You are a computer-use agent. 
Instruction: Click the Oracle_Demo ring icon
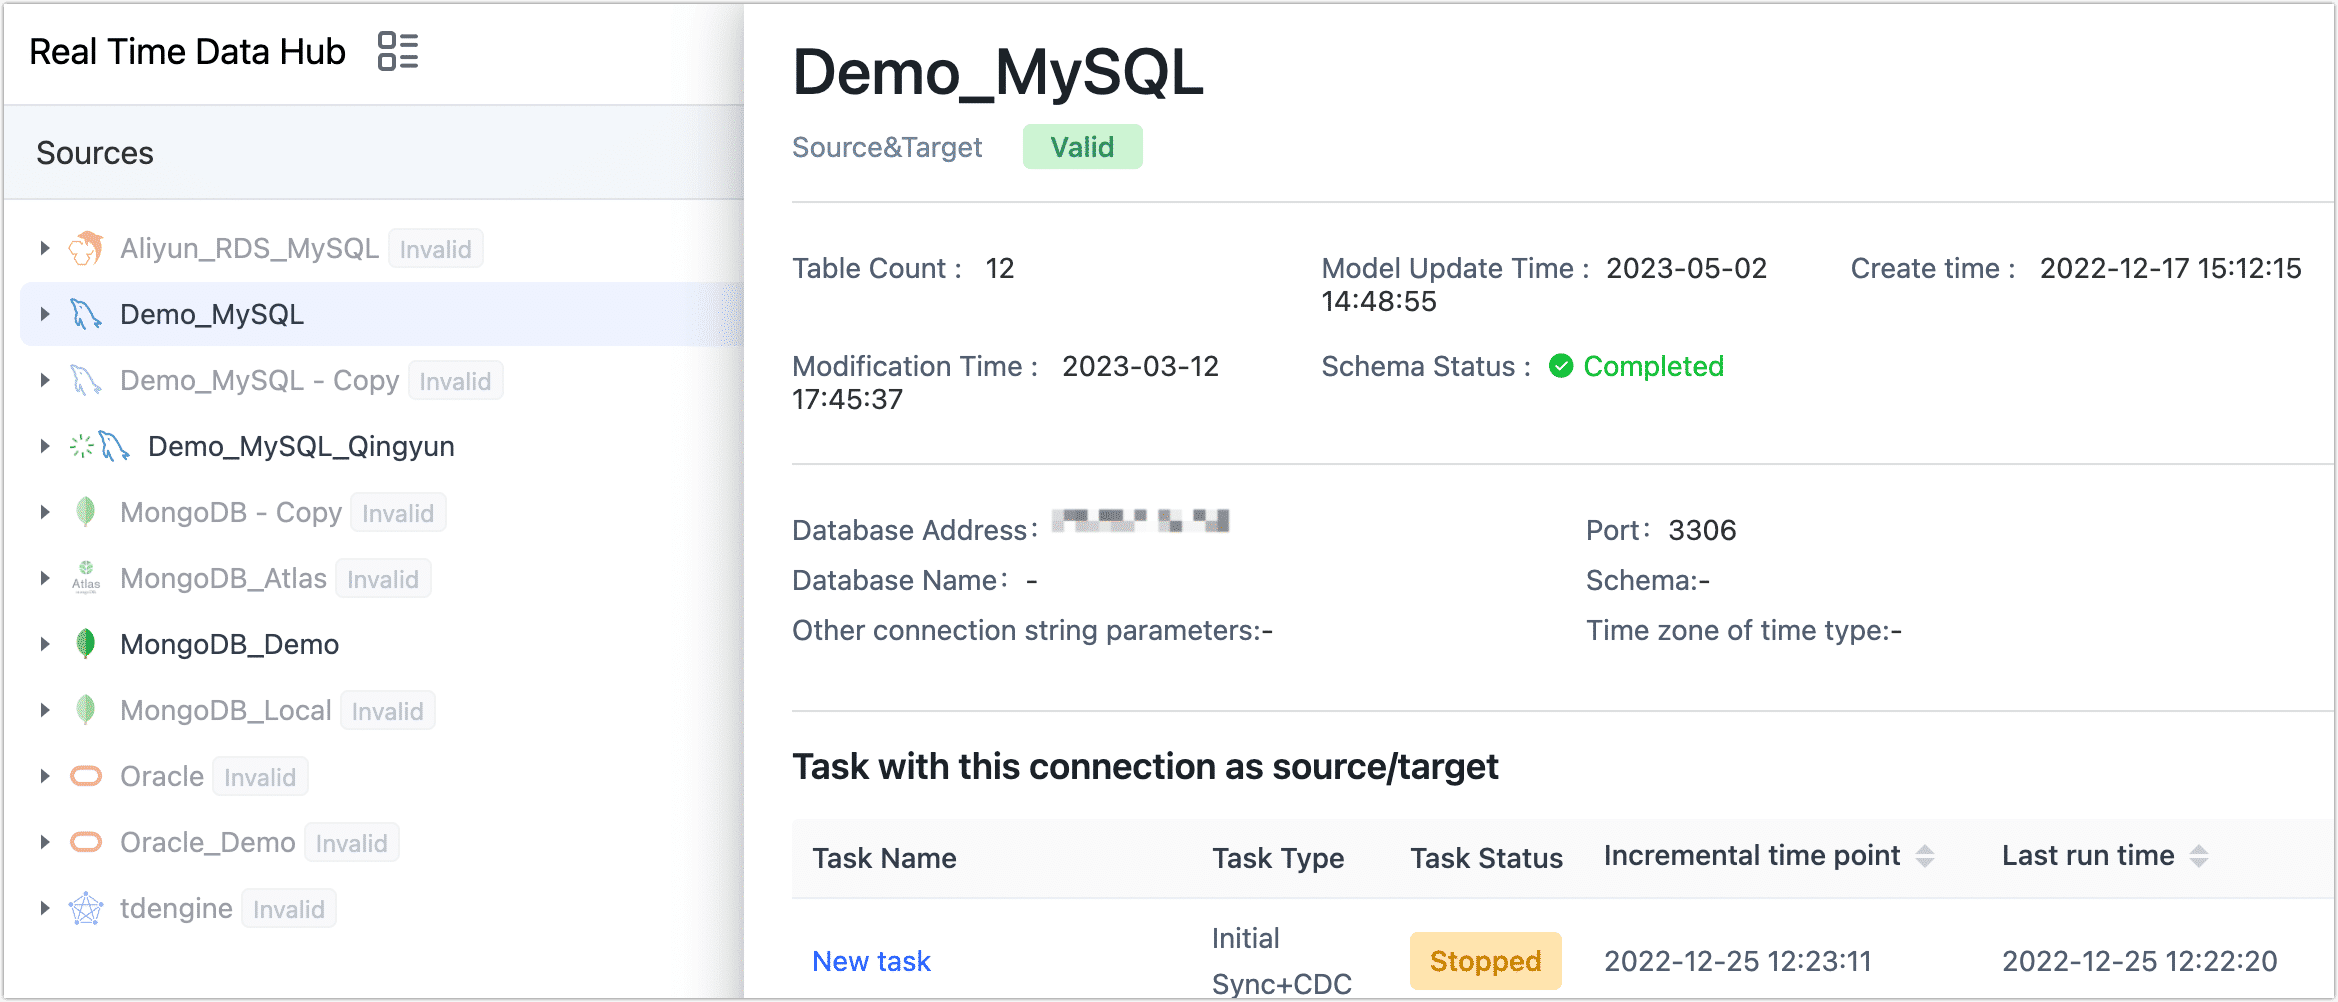click(x=86, y=842)
